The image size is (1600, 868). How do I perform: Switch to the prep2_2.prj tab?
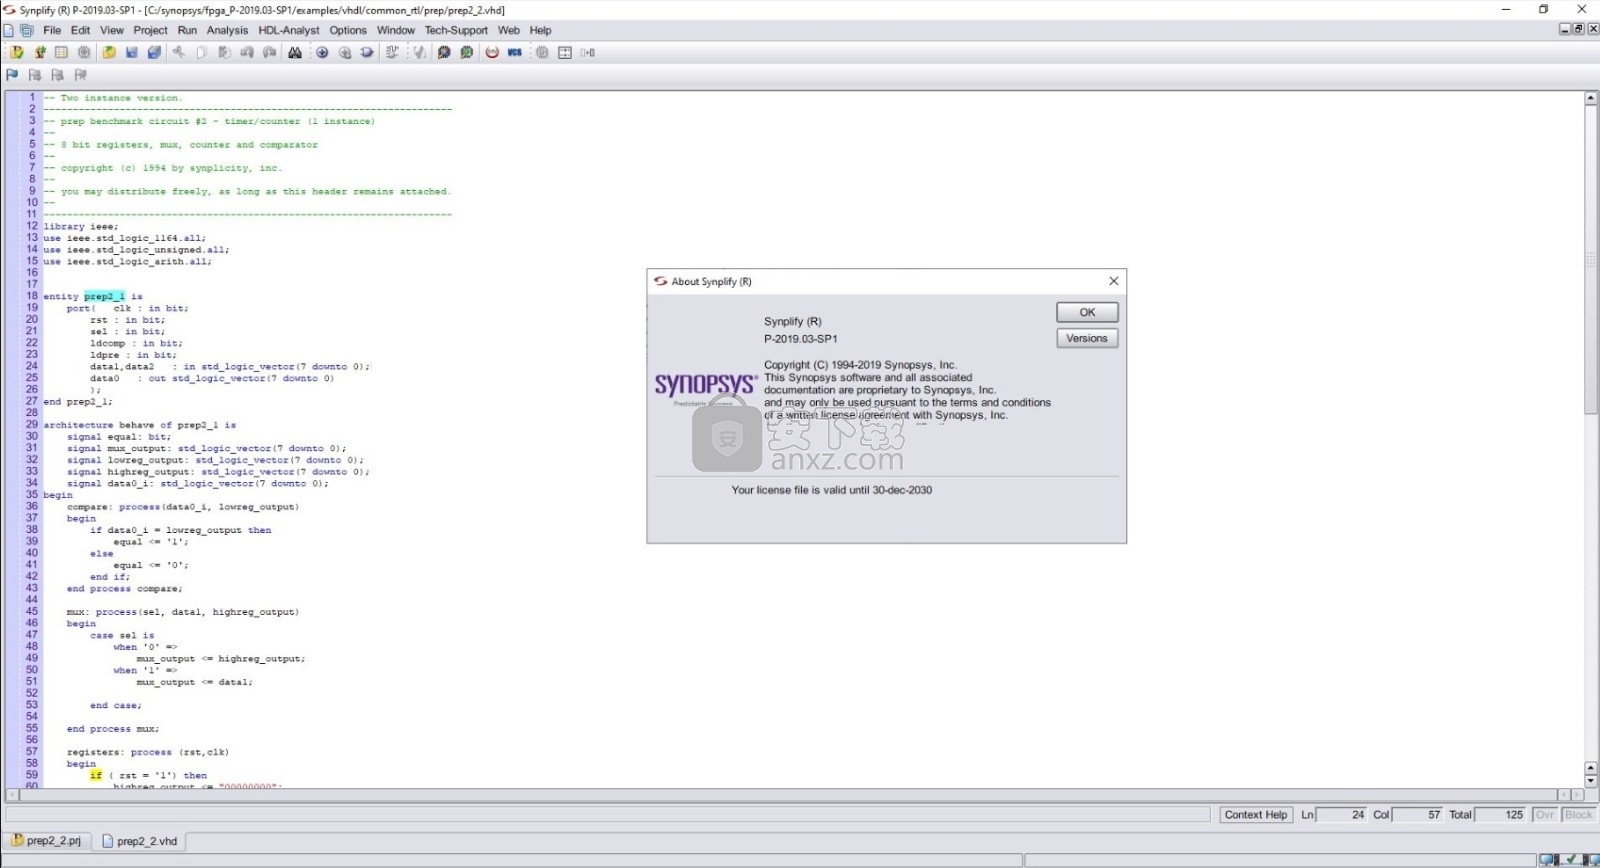click(x=46, y=841)
